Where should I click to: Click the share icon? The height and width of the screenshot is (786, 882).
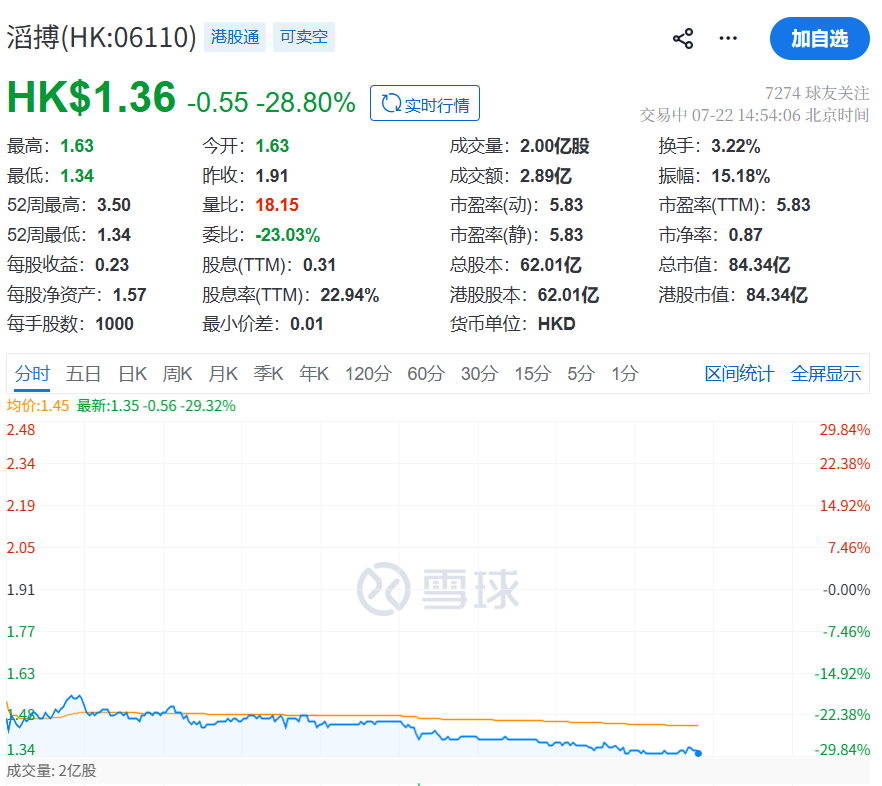[x=683, y=39]
